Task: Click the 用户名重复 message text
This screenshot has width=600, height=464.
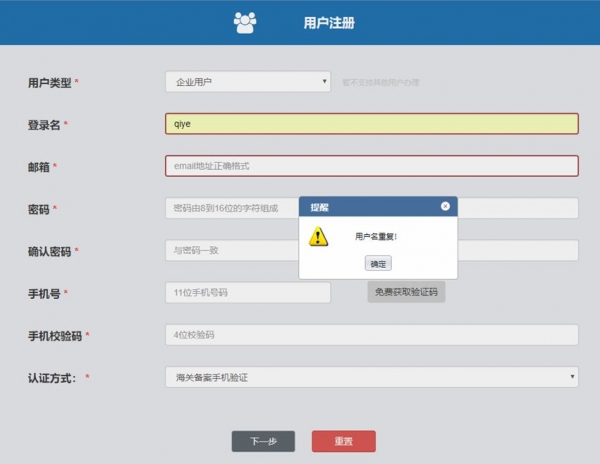Action: click(x=377, y=237)
